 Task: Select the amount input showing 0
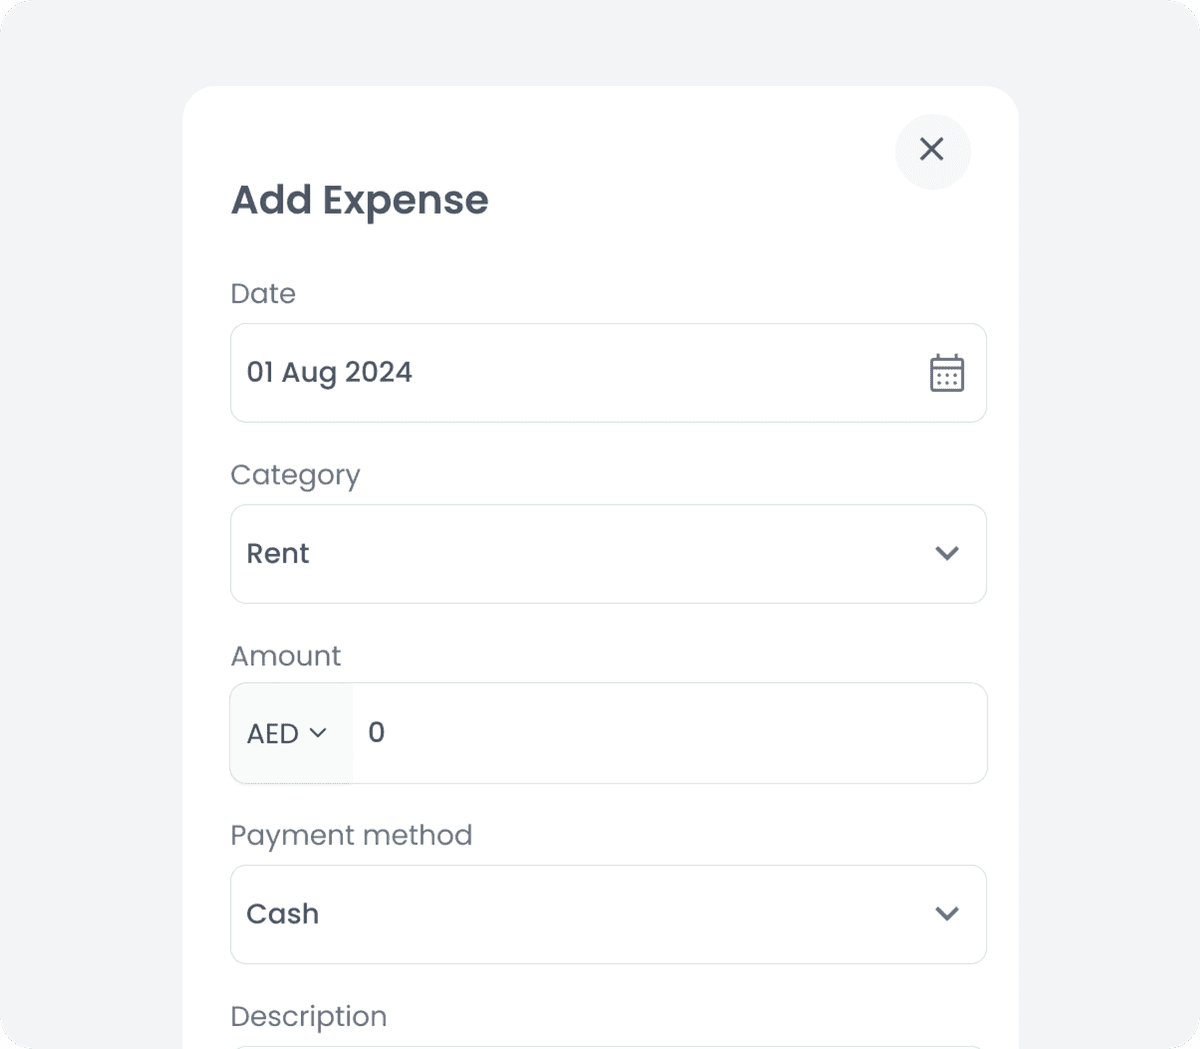pyautogui.click(x=670, y=733)
